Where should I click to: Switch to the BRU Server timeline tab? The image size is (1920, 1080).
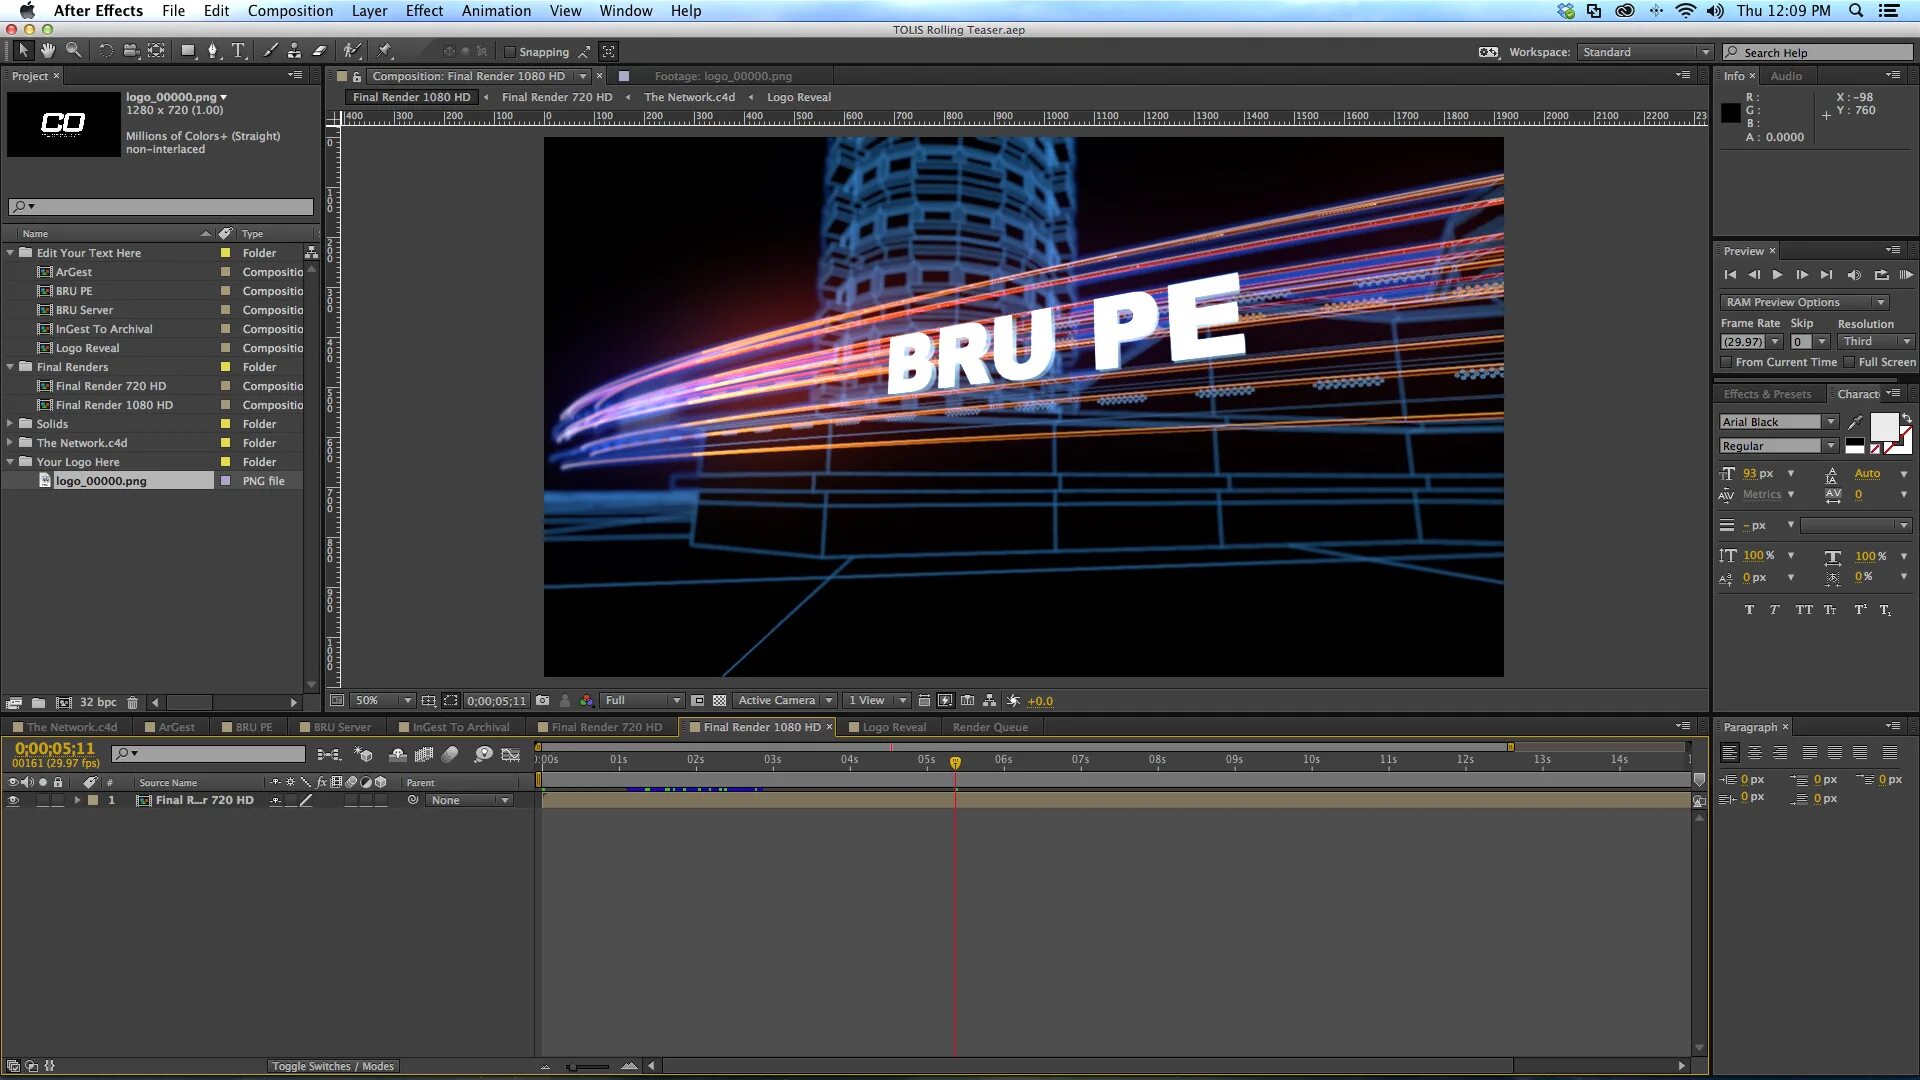(x=341, y=727)
